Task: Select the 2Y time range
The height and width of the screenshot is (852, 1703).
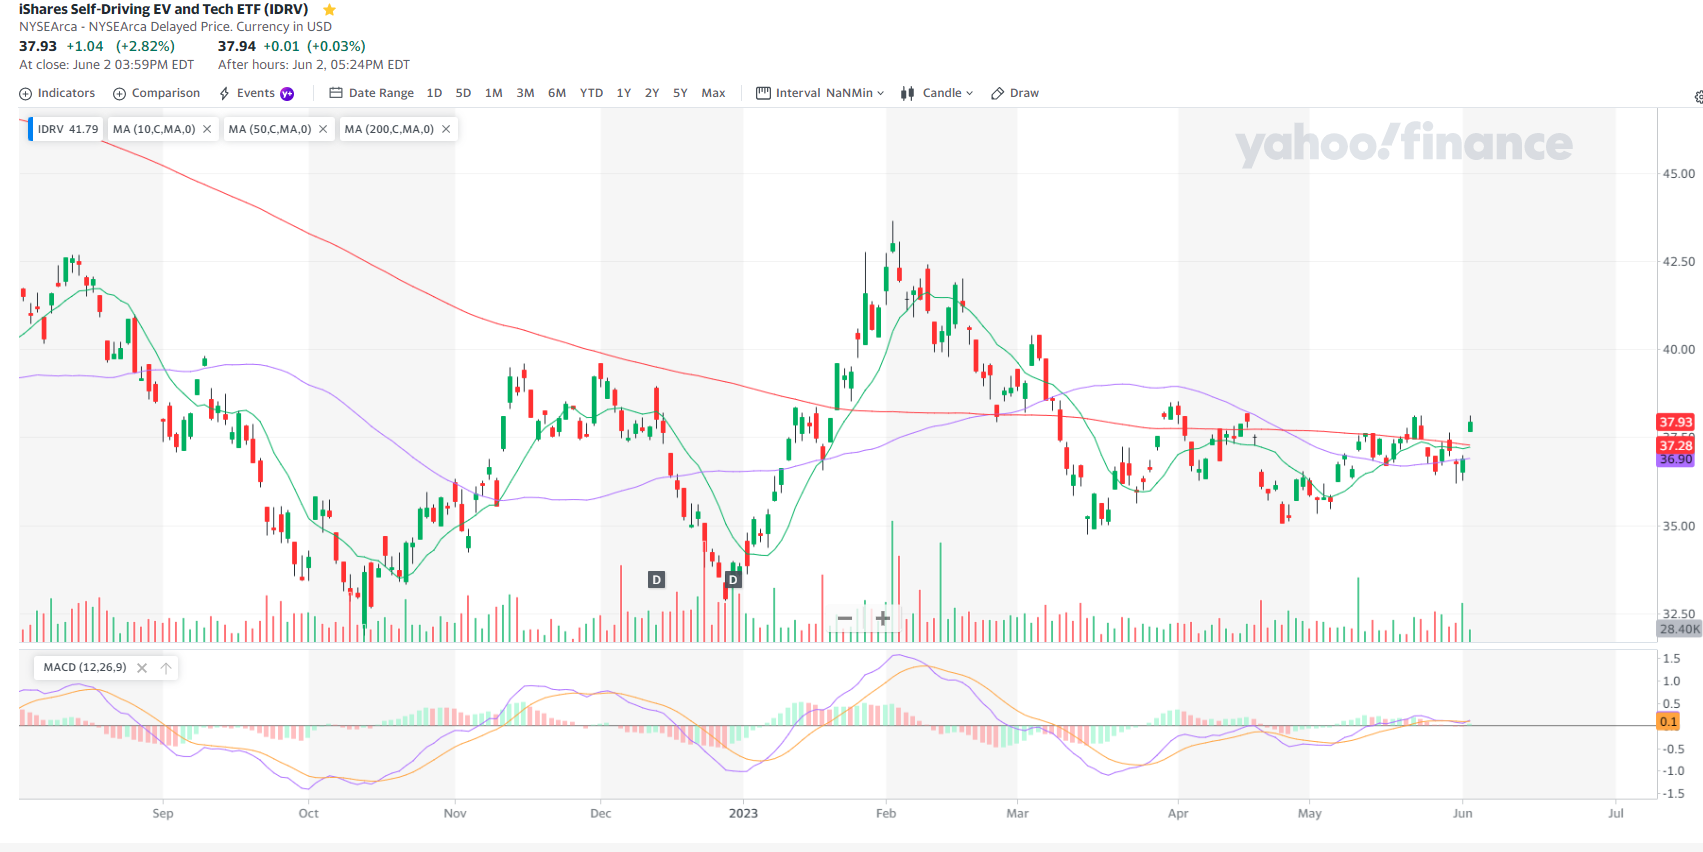Action: [652, 93]
